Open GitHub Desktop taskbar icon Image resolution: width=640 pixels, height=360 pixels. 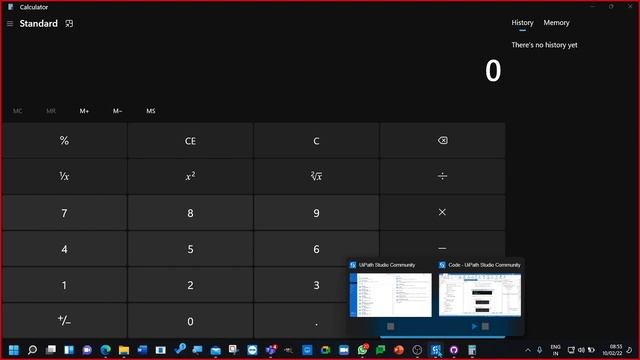click(454, 350)
